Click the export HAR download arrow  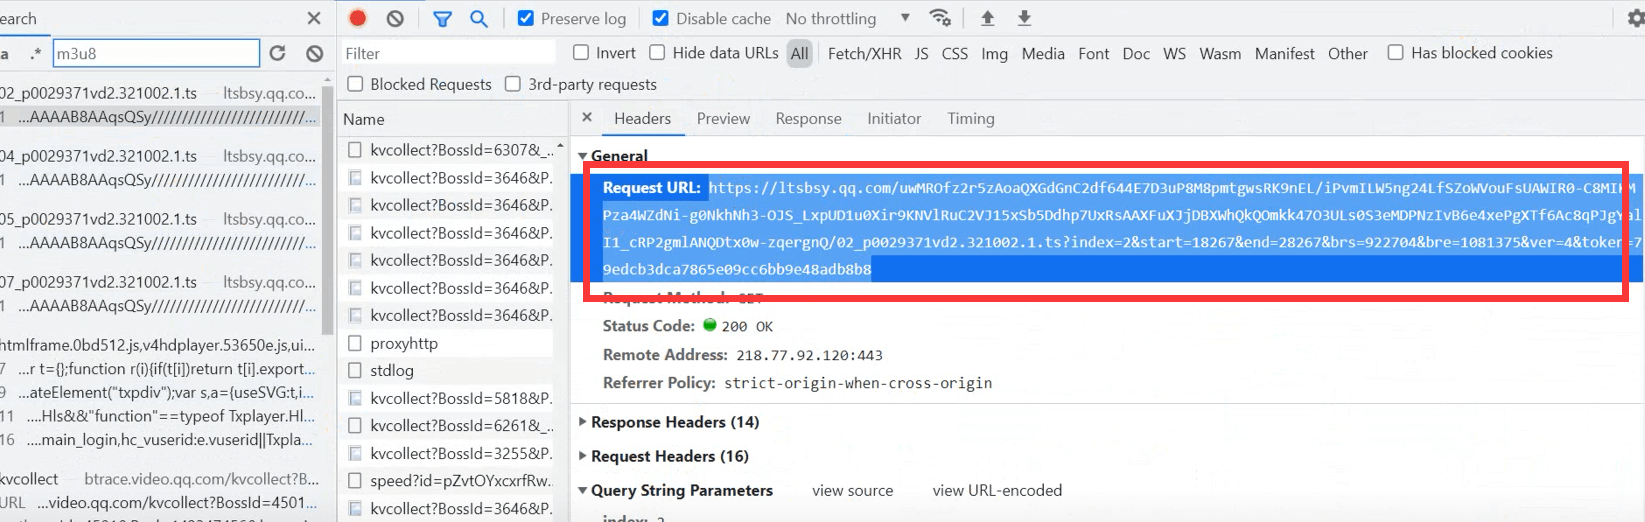click(x=1024, y=18)
